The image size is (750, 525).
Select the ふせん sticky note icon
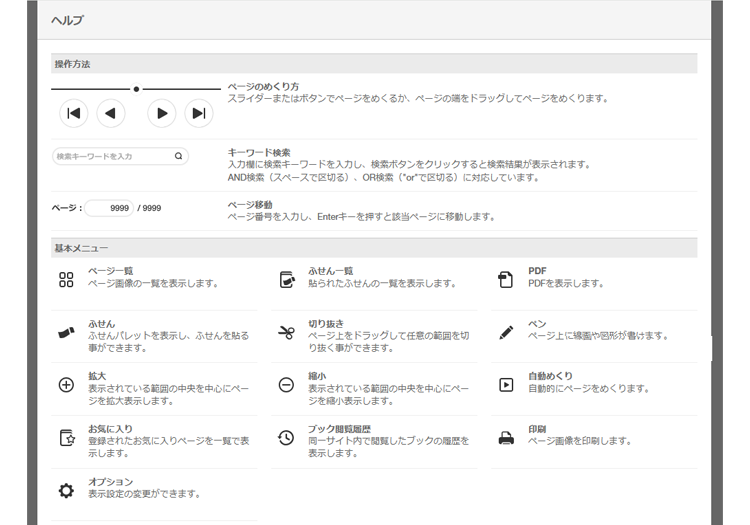click(66, 332)
